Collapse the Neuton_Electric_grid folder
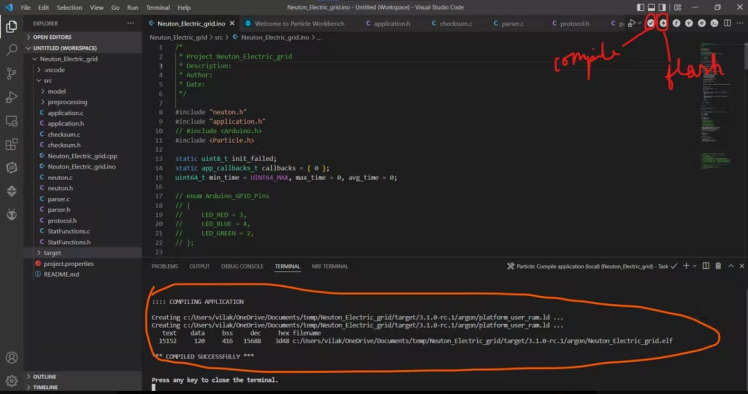Viewport: 748px width, 394px height. point(83,59)
